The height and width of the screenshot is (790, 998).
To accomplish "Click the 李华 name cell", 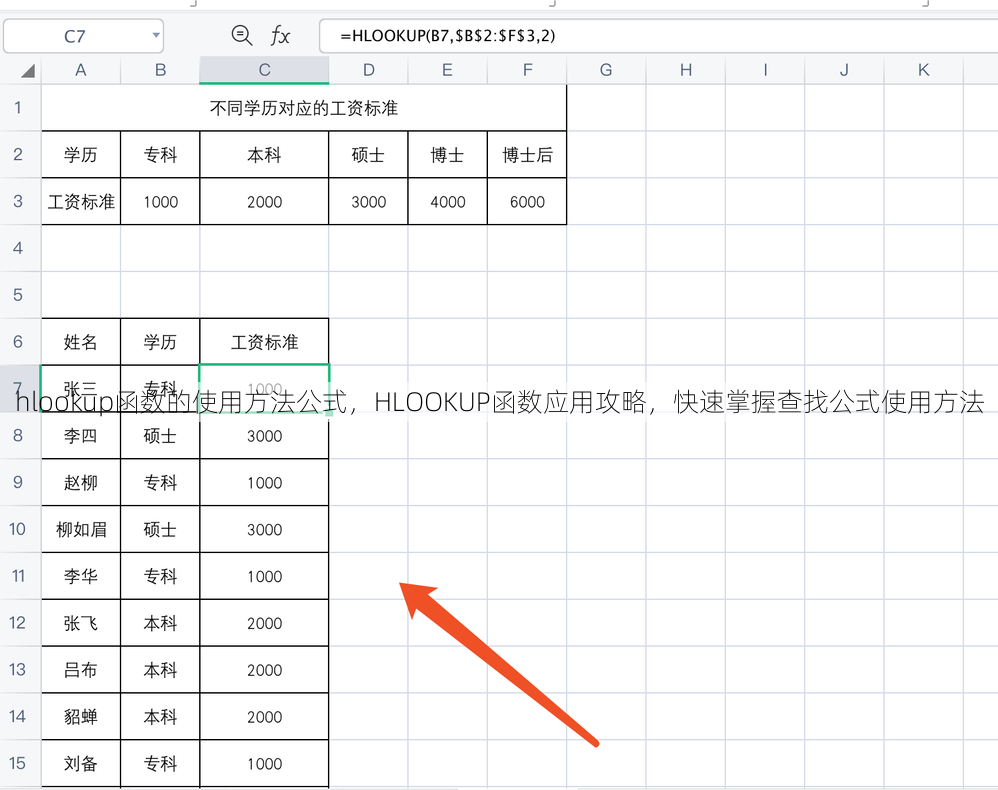I will 81,575.
